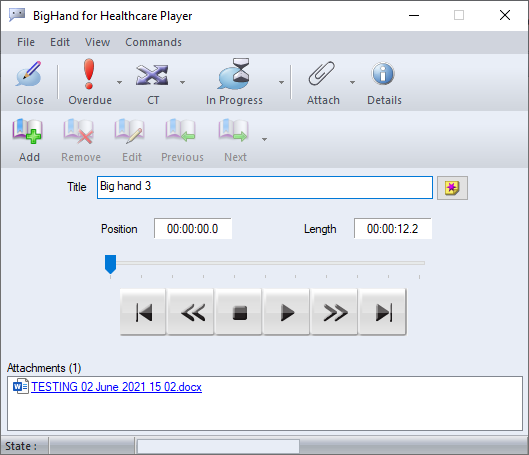Image resolution: width=529 pixels, height=455 pixels.
Task: Click the Attach paperclip icon
Action: point(322,74)
